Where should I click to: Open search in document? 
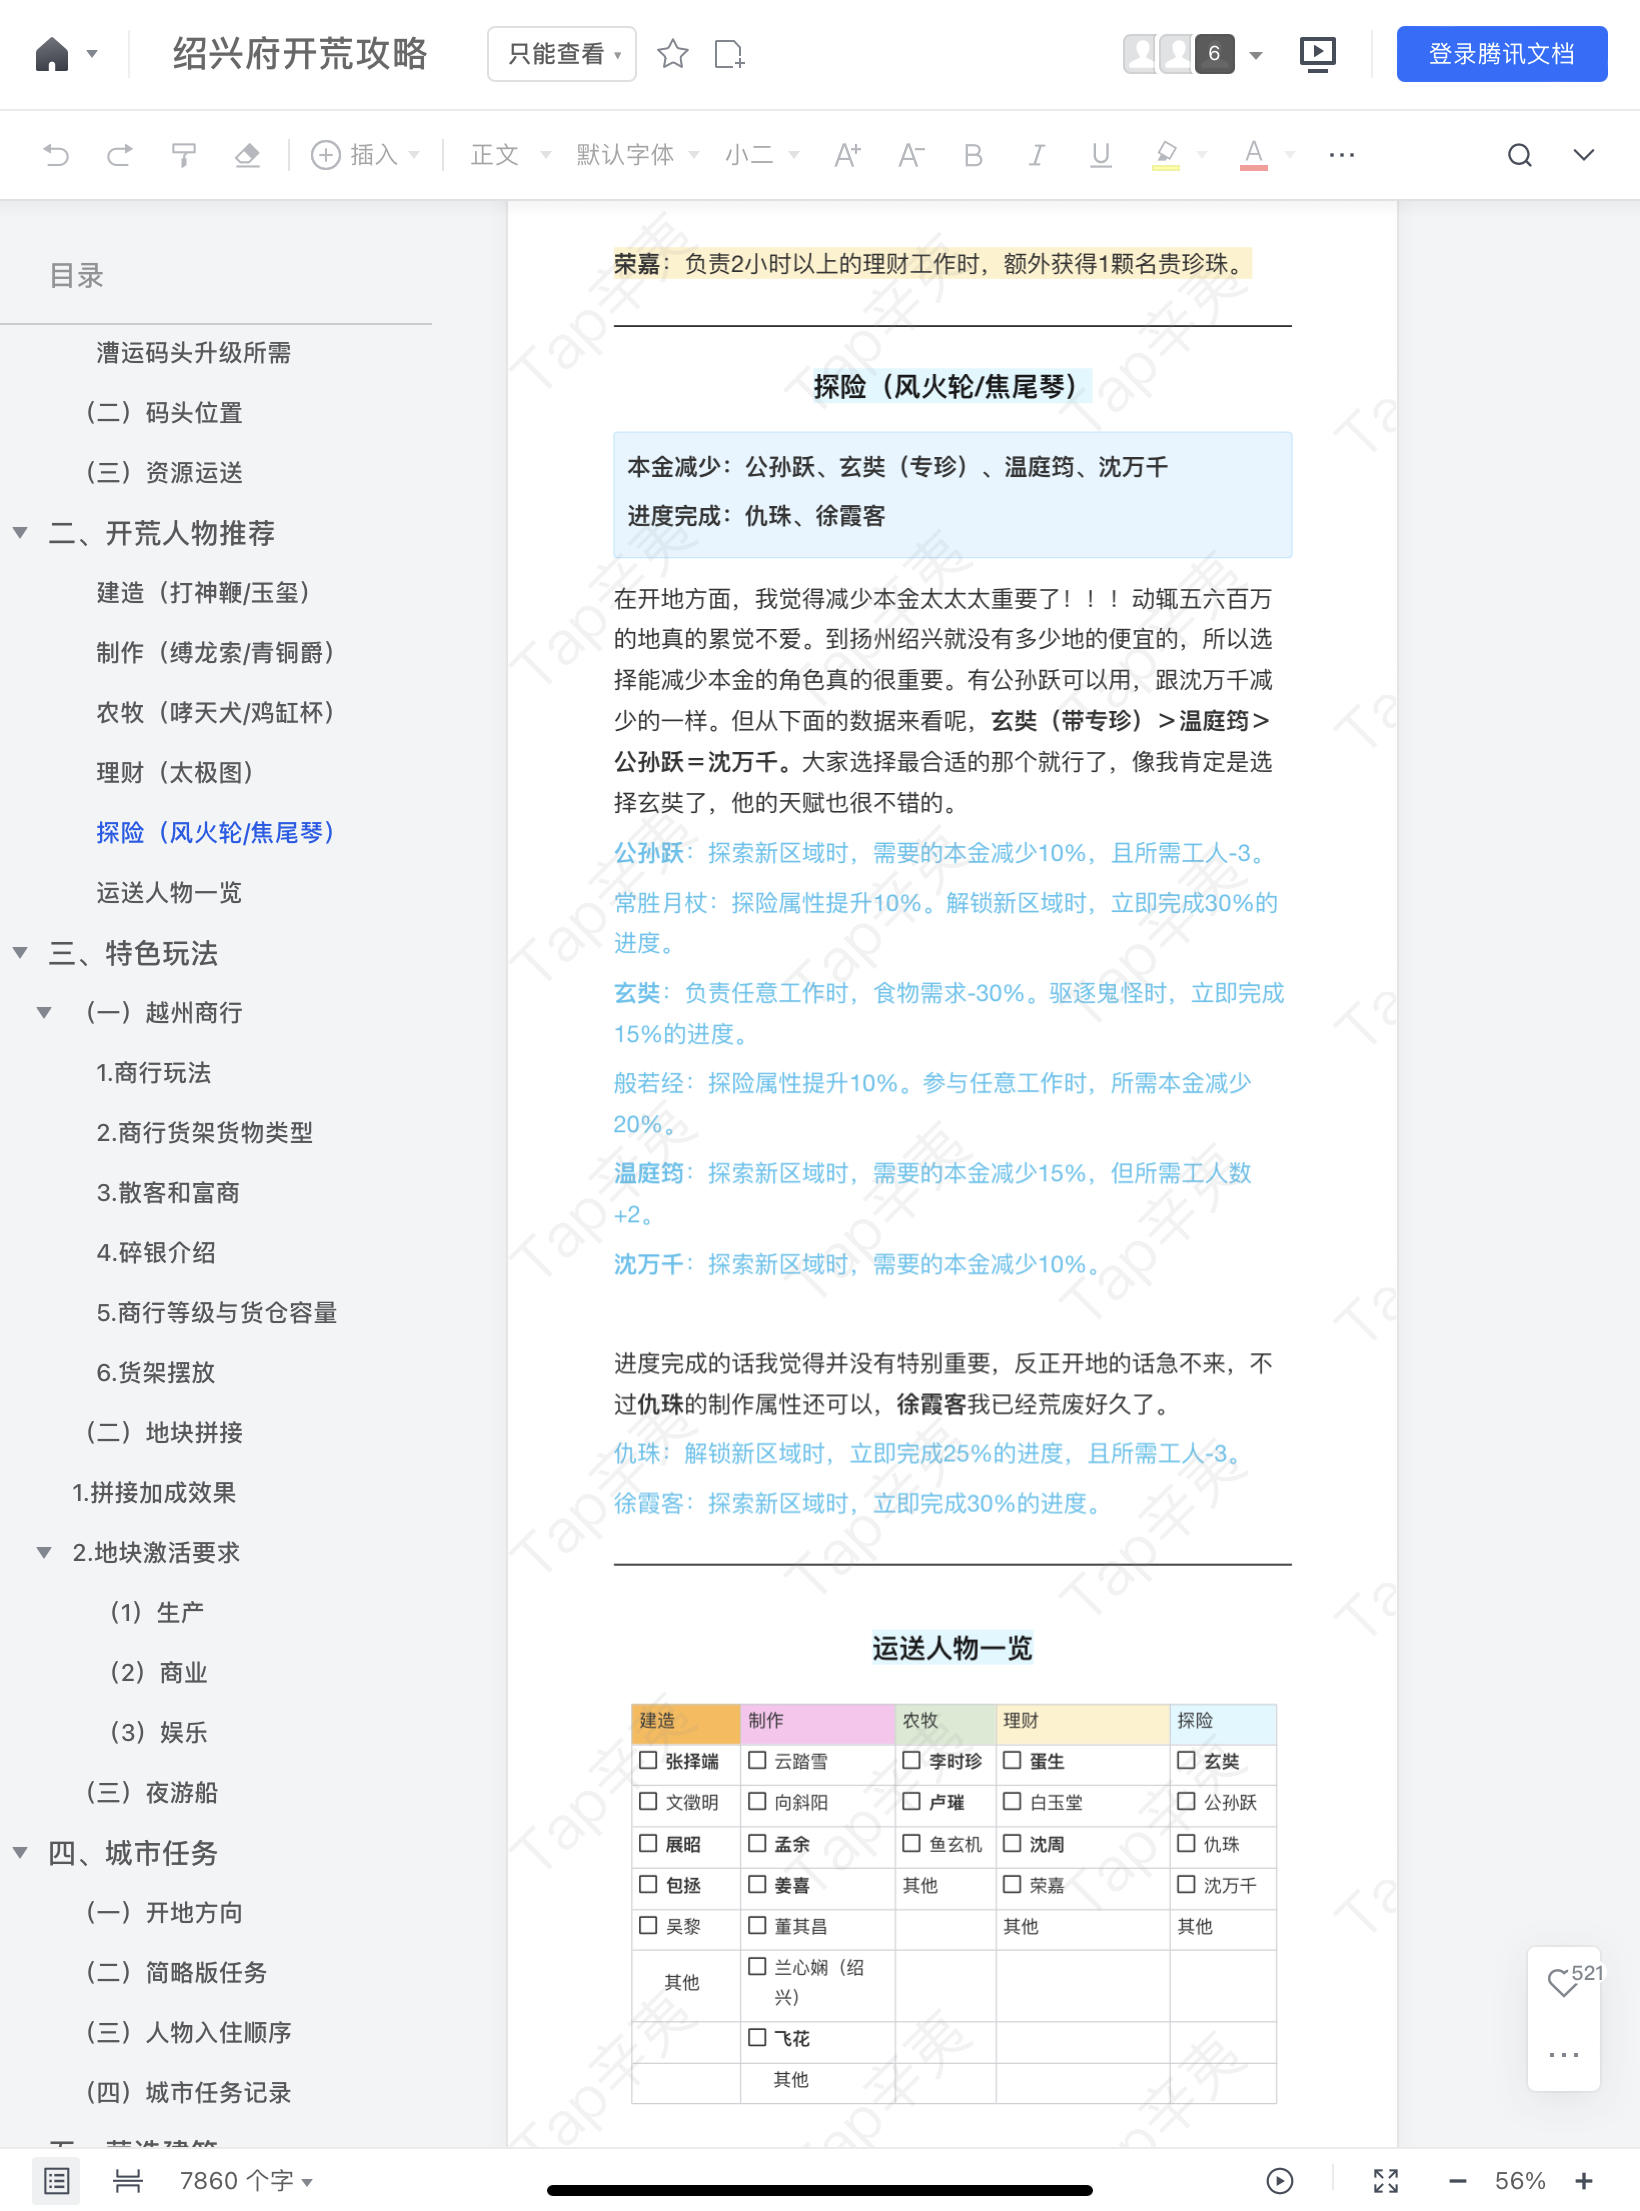click(x=1520, y=155)
